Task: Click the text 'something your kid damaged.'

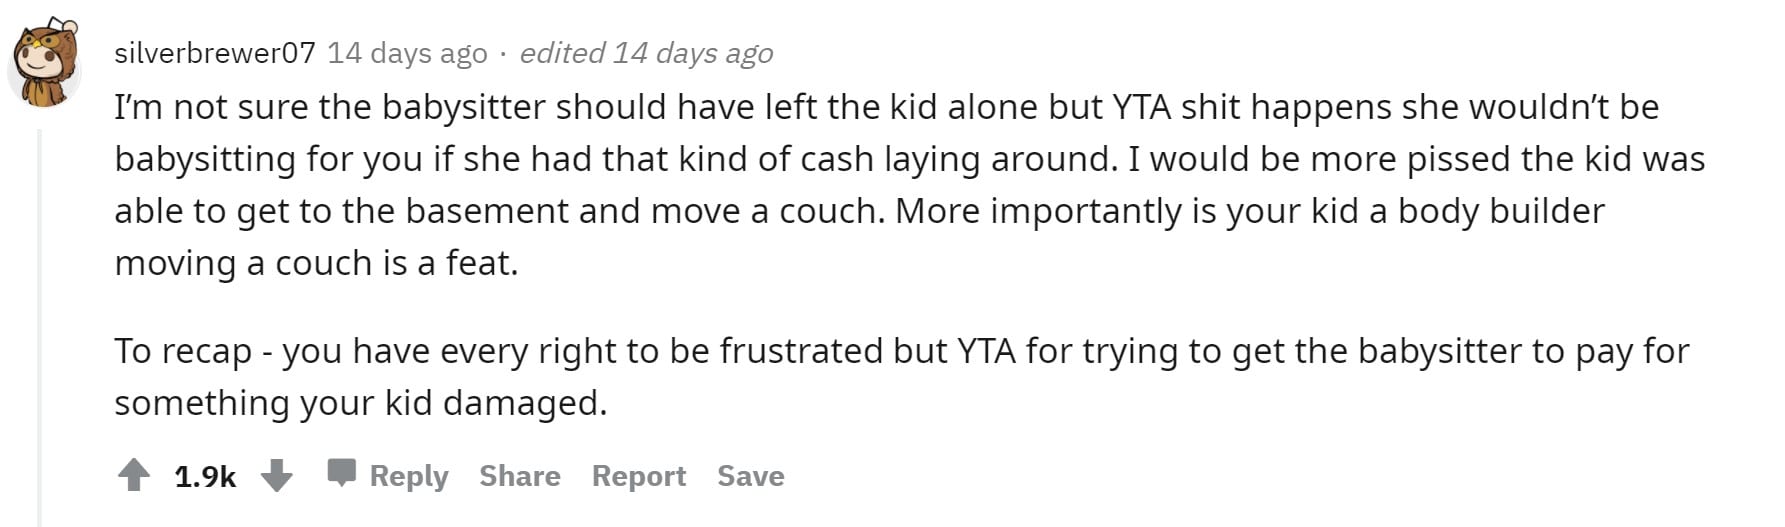Action: pos(361,403)
